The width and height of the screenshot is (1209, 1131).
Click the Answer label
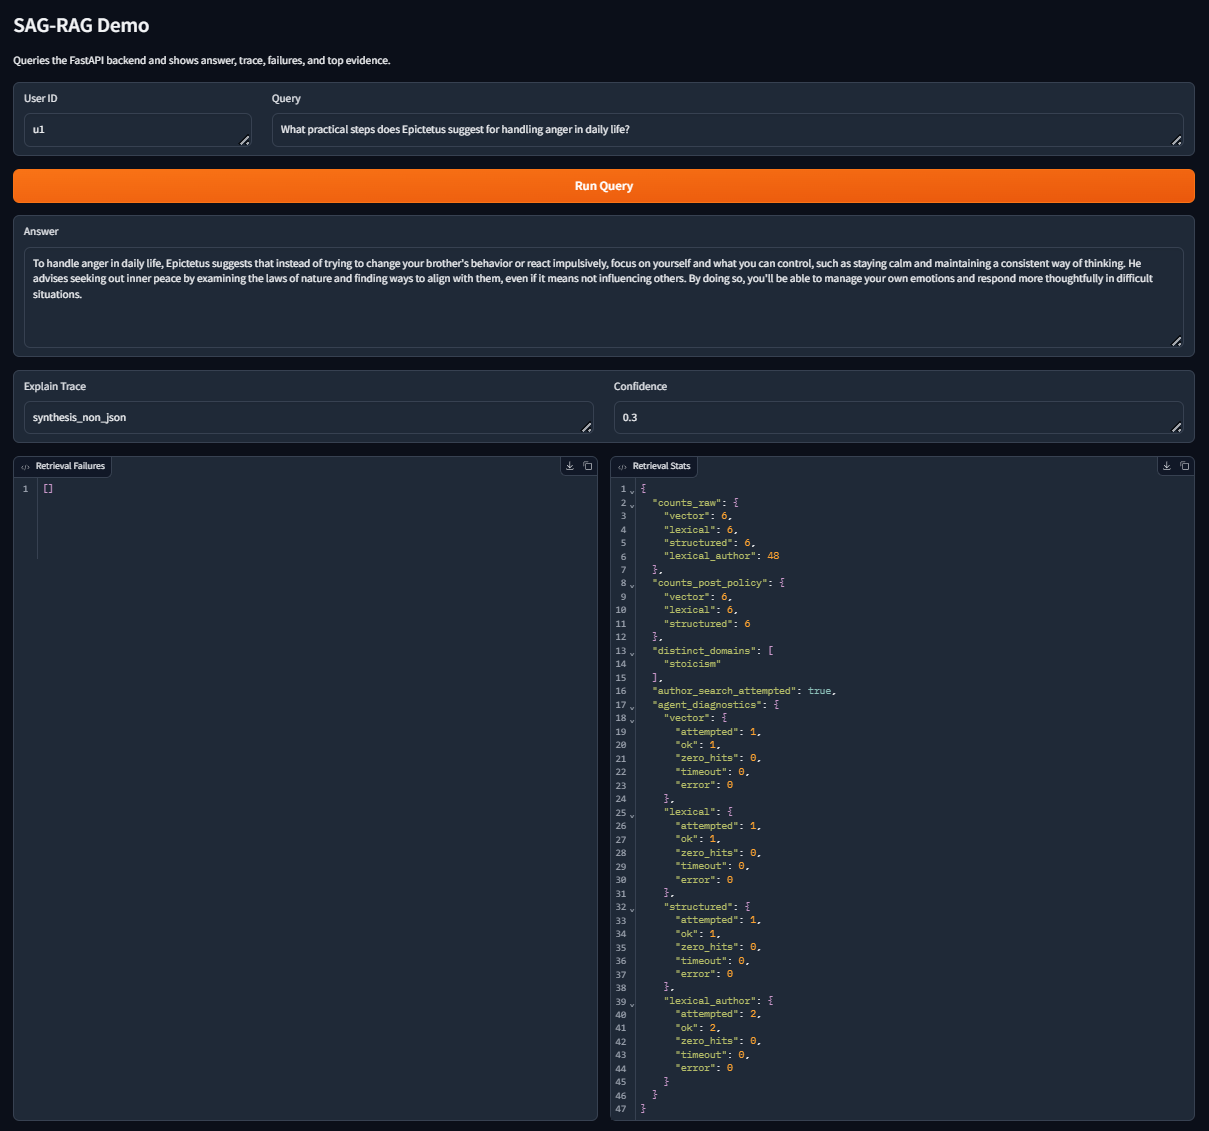click(41, 232)
